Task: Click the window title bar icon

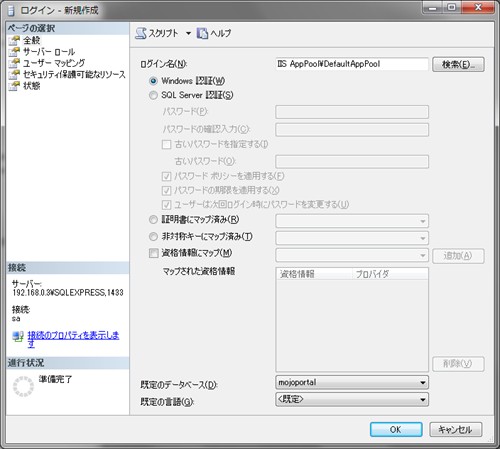Action: (x=11, y=11)
